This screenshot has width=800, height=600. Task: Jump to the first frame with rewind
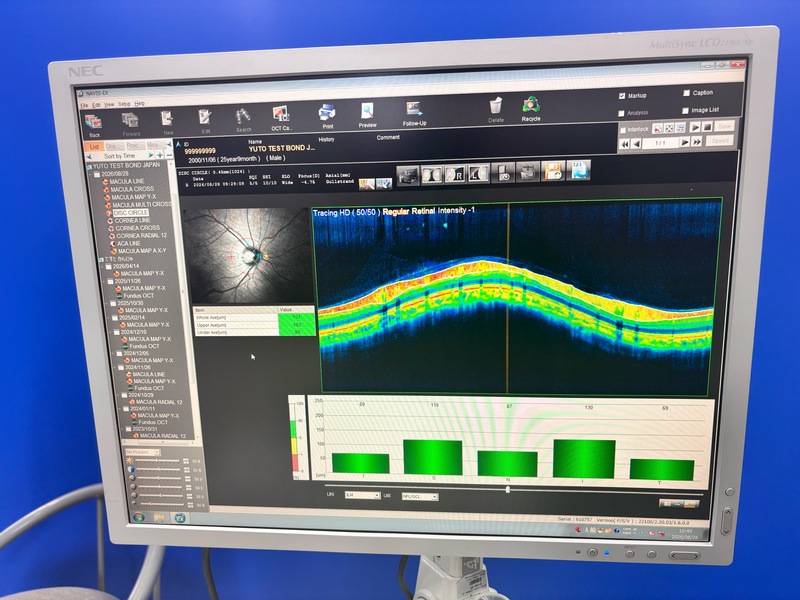tap(624, 145)
